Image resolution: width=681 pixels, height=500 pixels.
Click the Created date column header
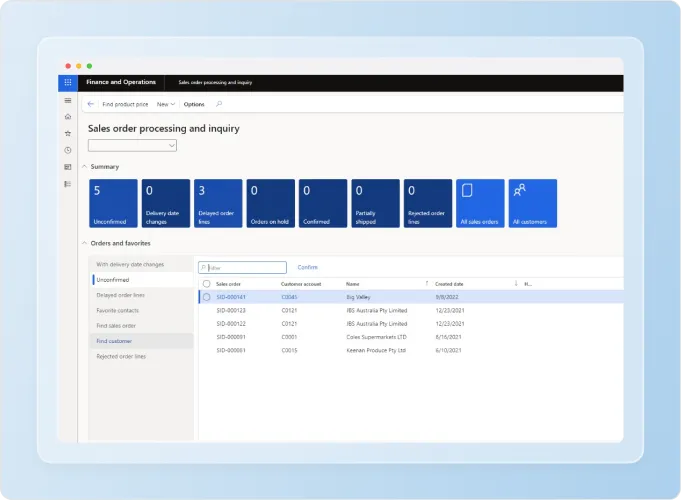(449, 284)
